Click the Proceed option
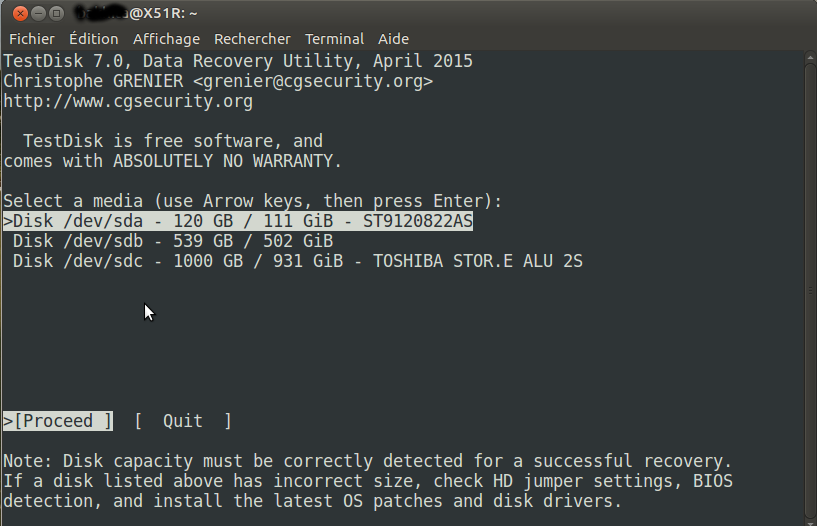This screenshot has width=817, height=526. coord(58,421)
